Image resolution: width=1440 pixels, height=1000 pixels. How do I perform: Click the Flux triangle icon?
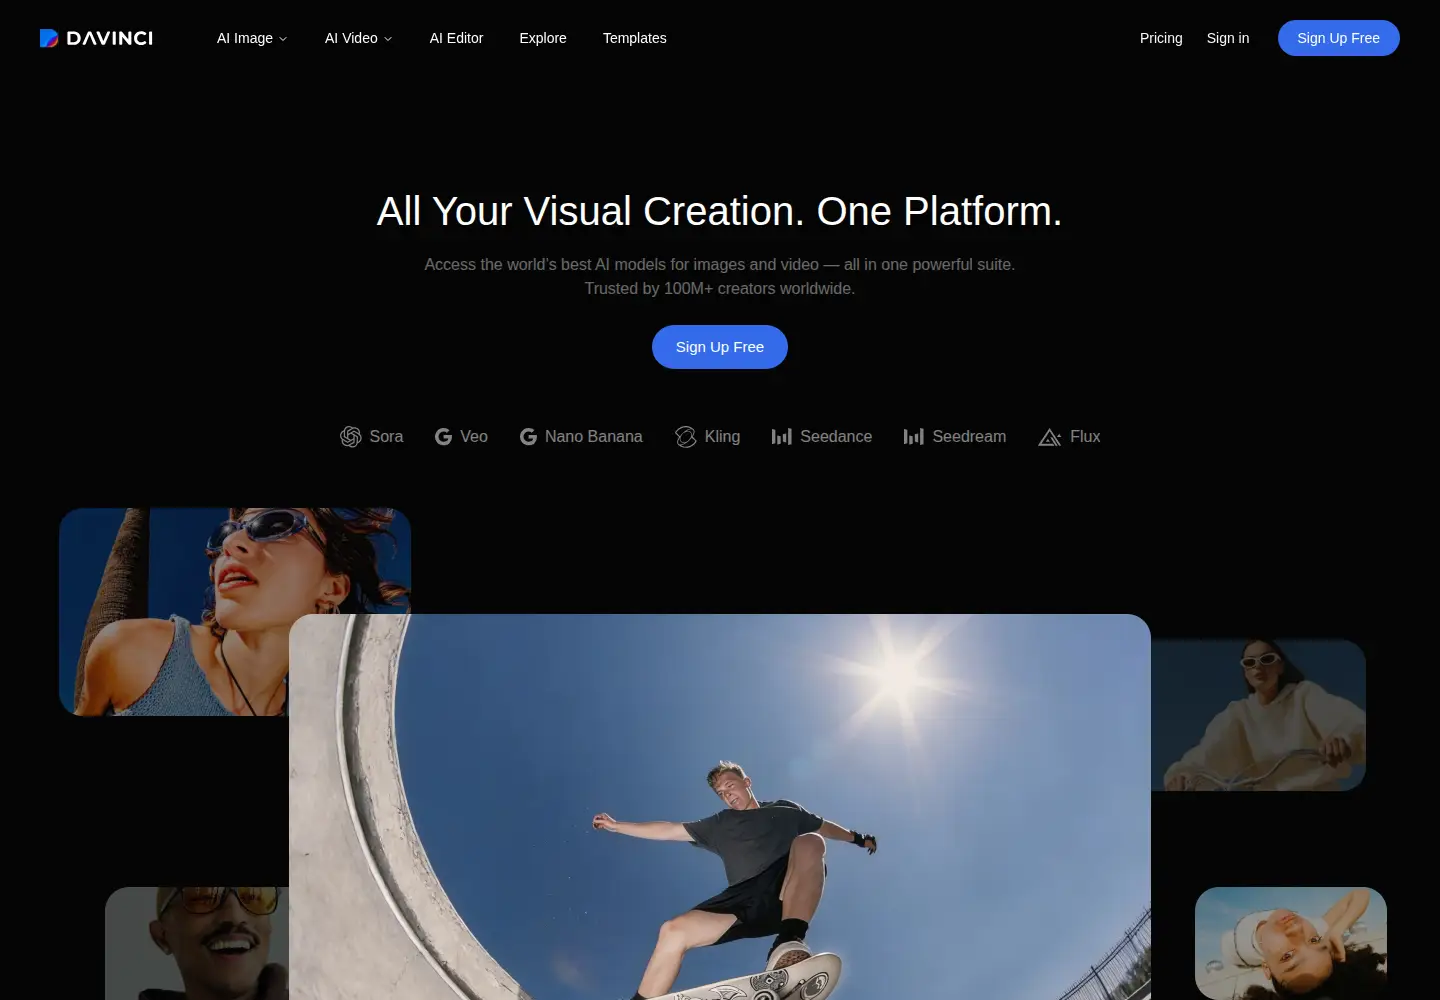coord(1049,437)
